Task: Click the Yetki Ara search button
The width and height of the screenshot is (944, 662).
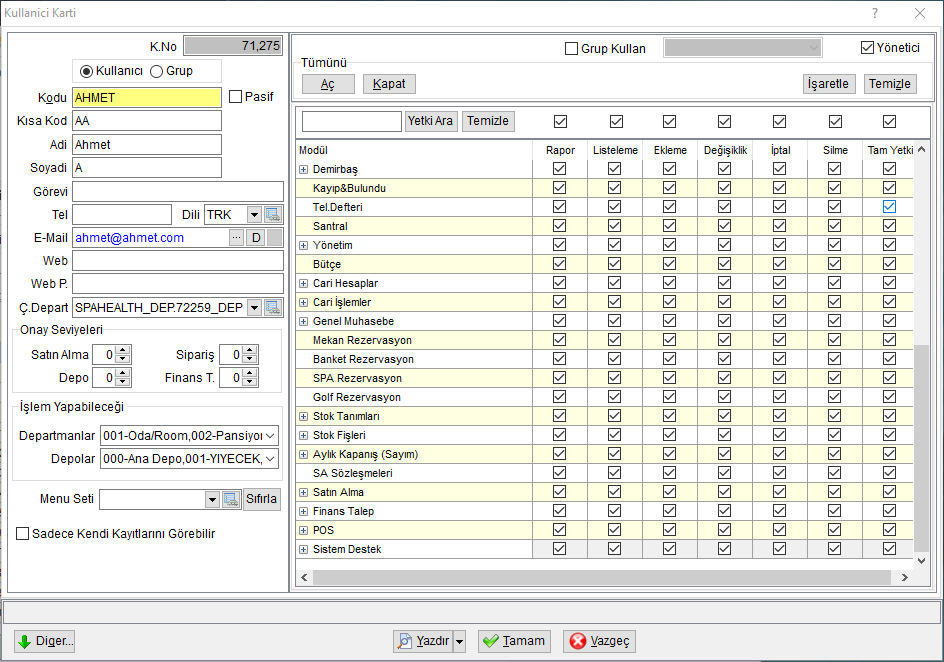Action: pyautogui.click(x=430, y=121)
